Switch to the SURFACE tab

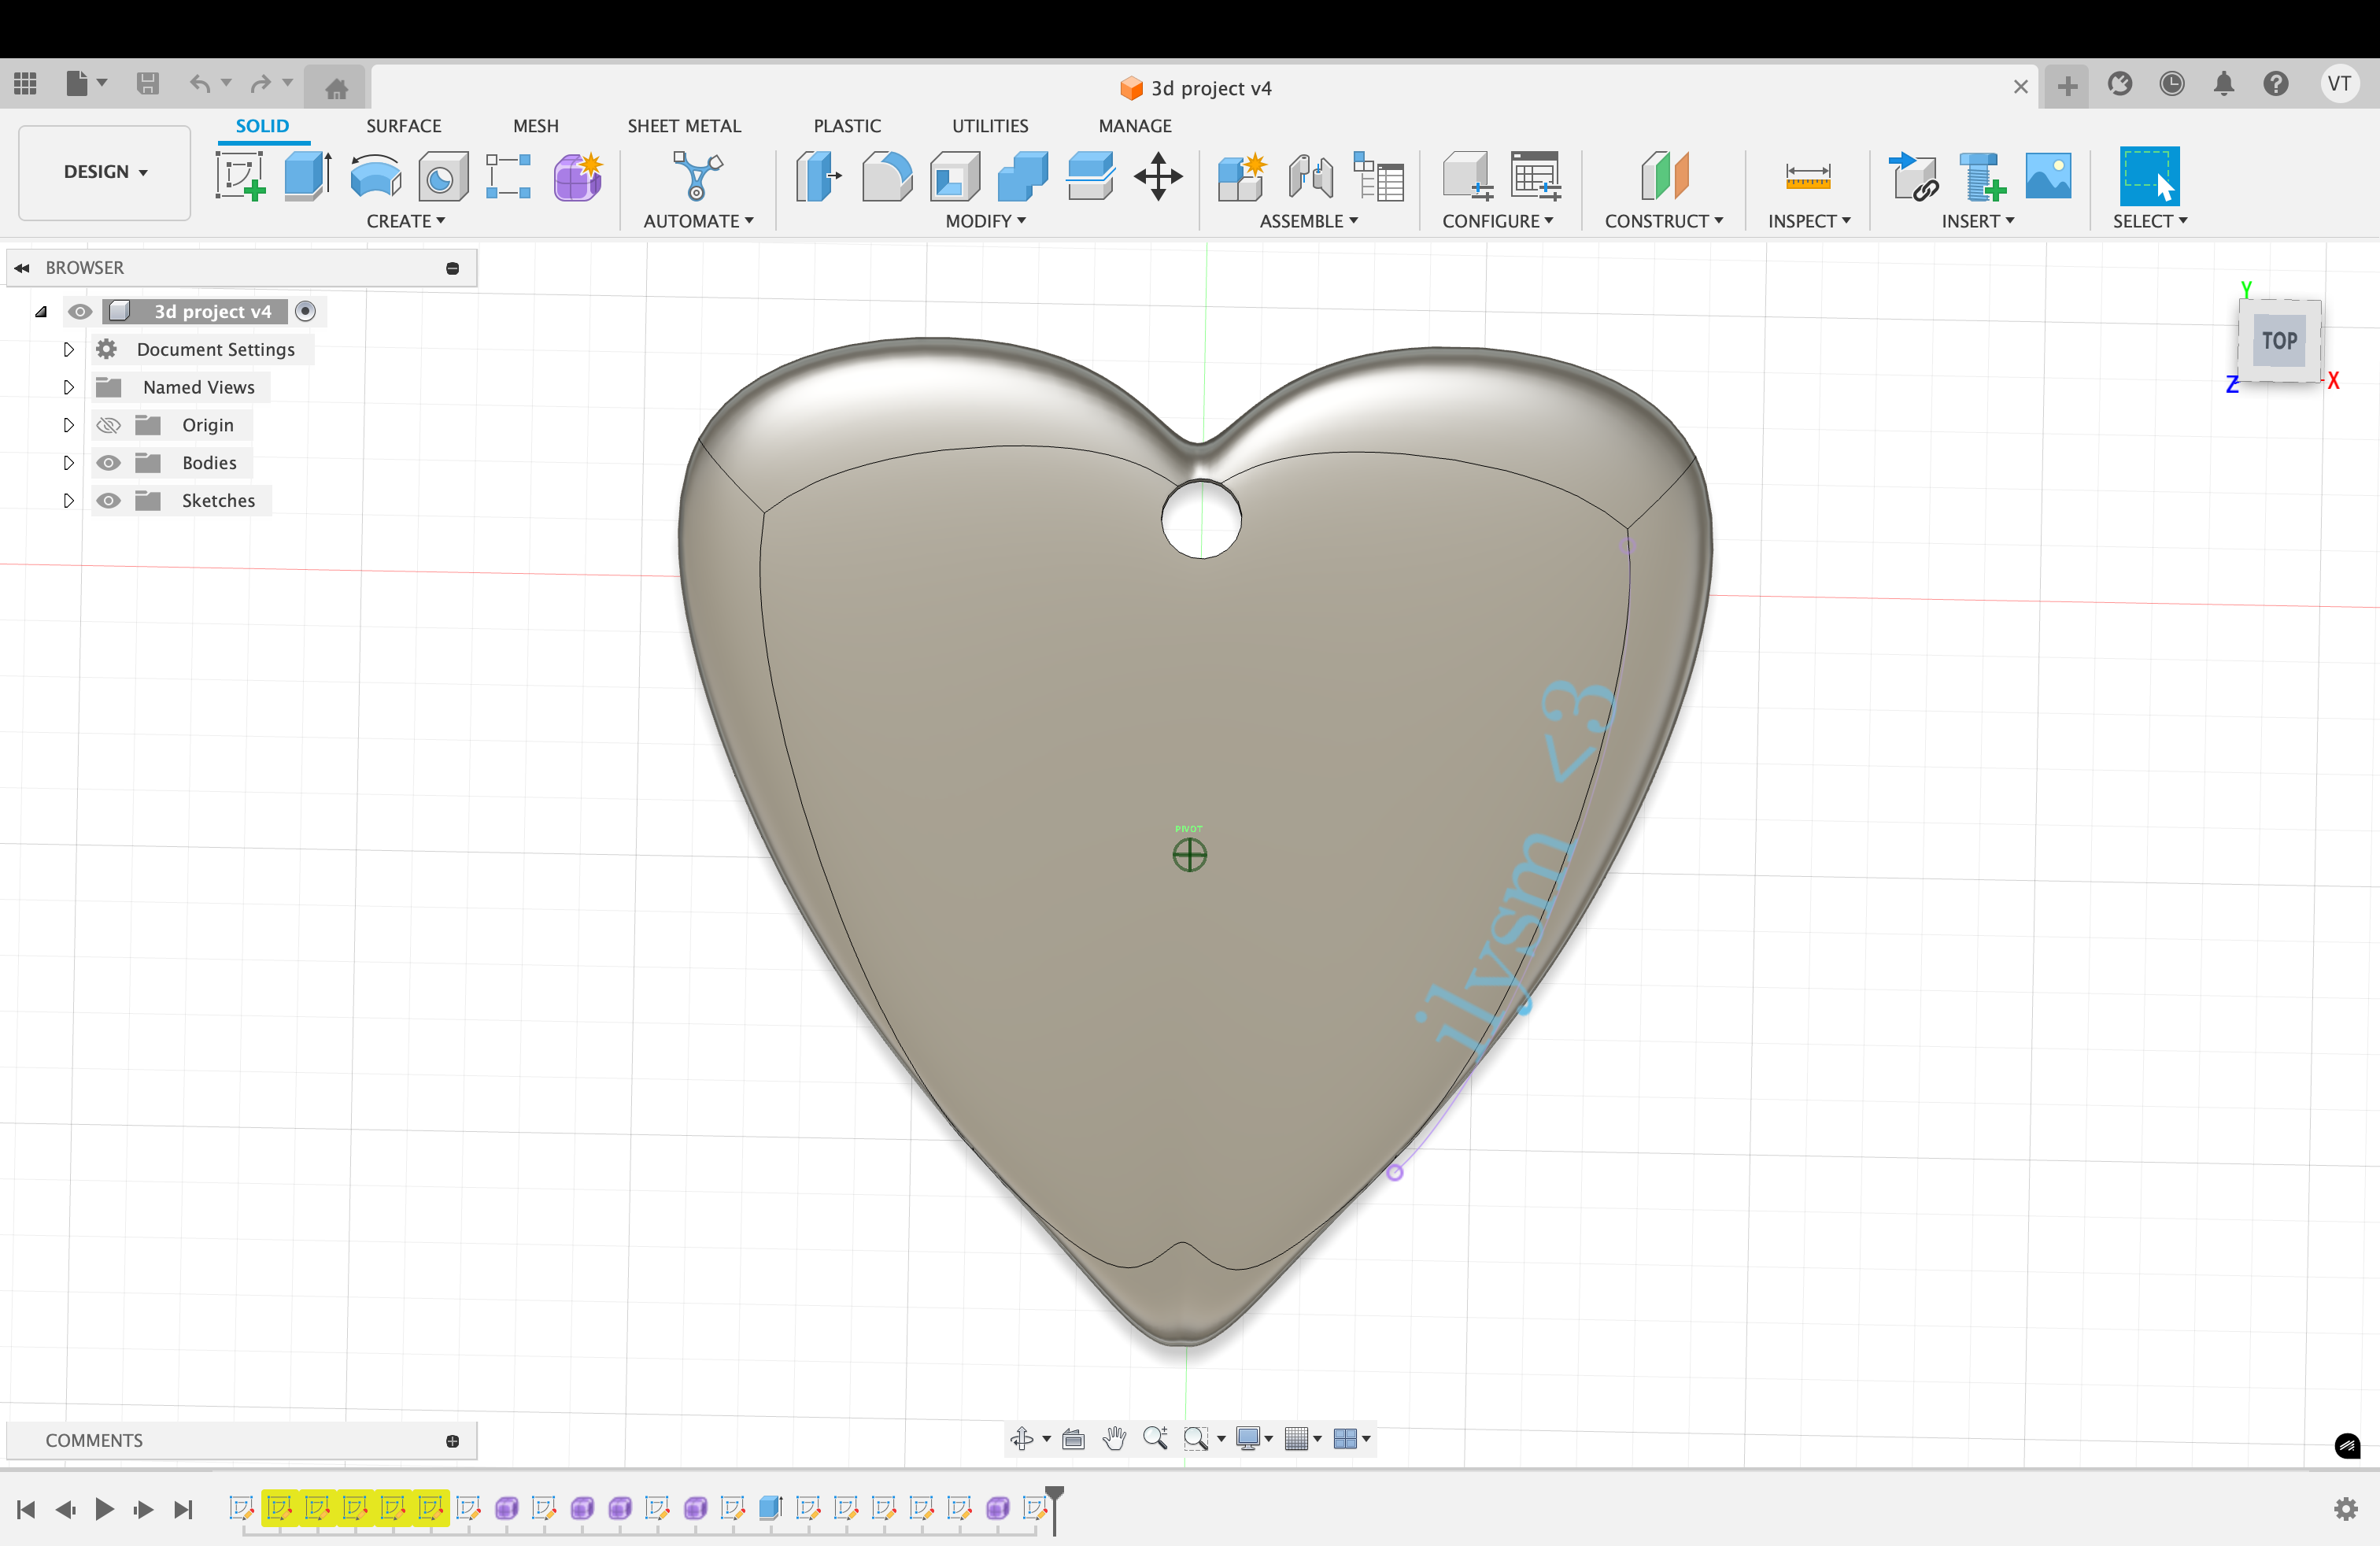404,125
